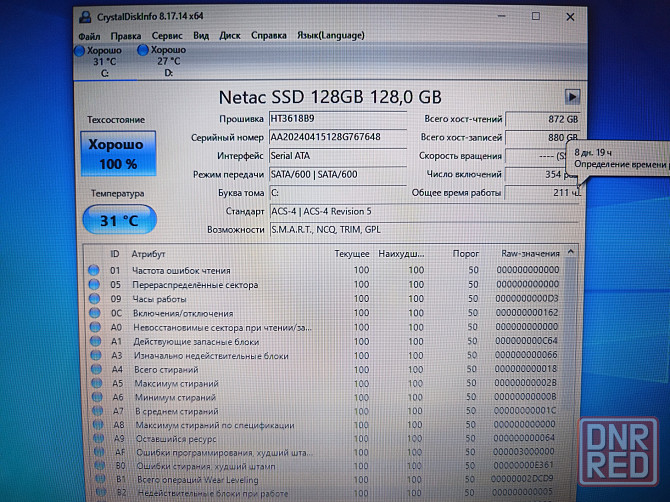The width and height of the screenshot is (670, 502).
Task: Open the Правка menu
Action: point(126,36)
